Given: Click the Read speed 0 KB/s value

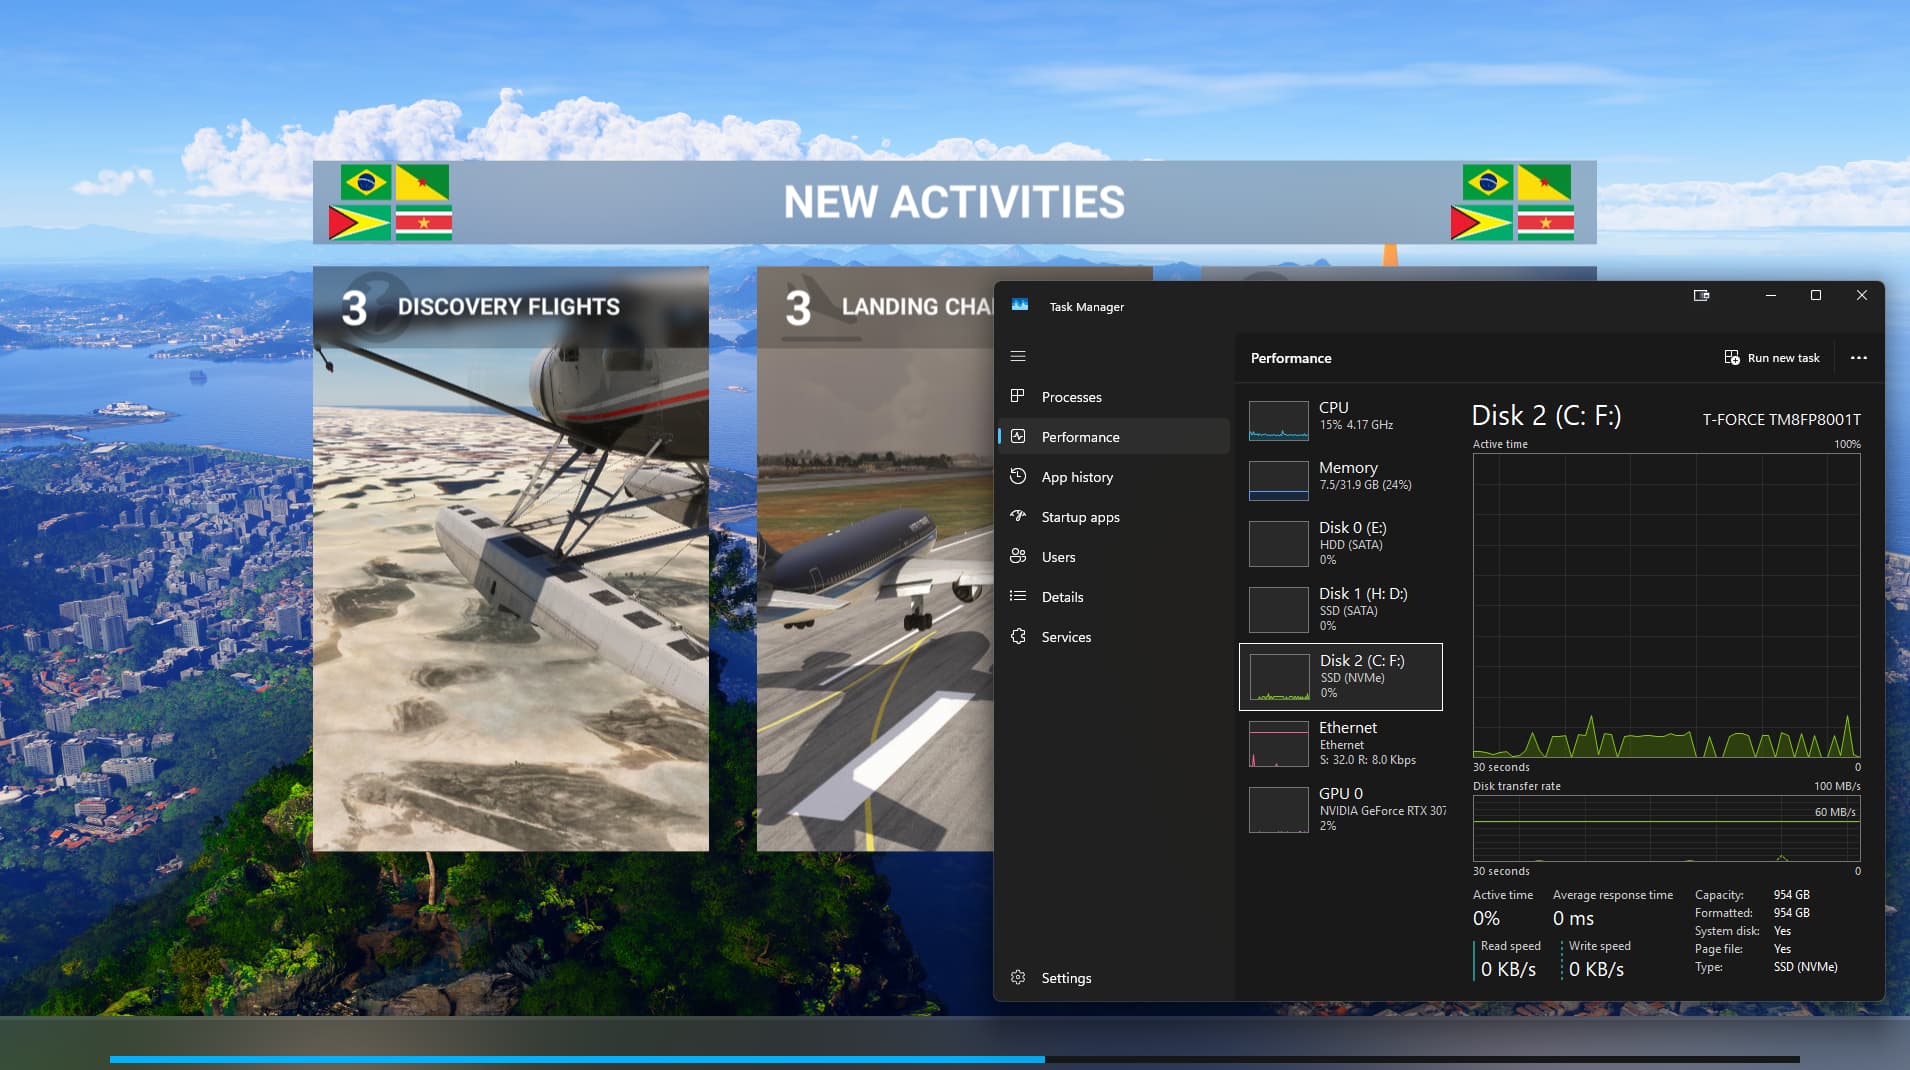Looking at the screenshot, I should 1508,969.
